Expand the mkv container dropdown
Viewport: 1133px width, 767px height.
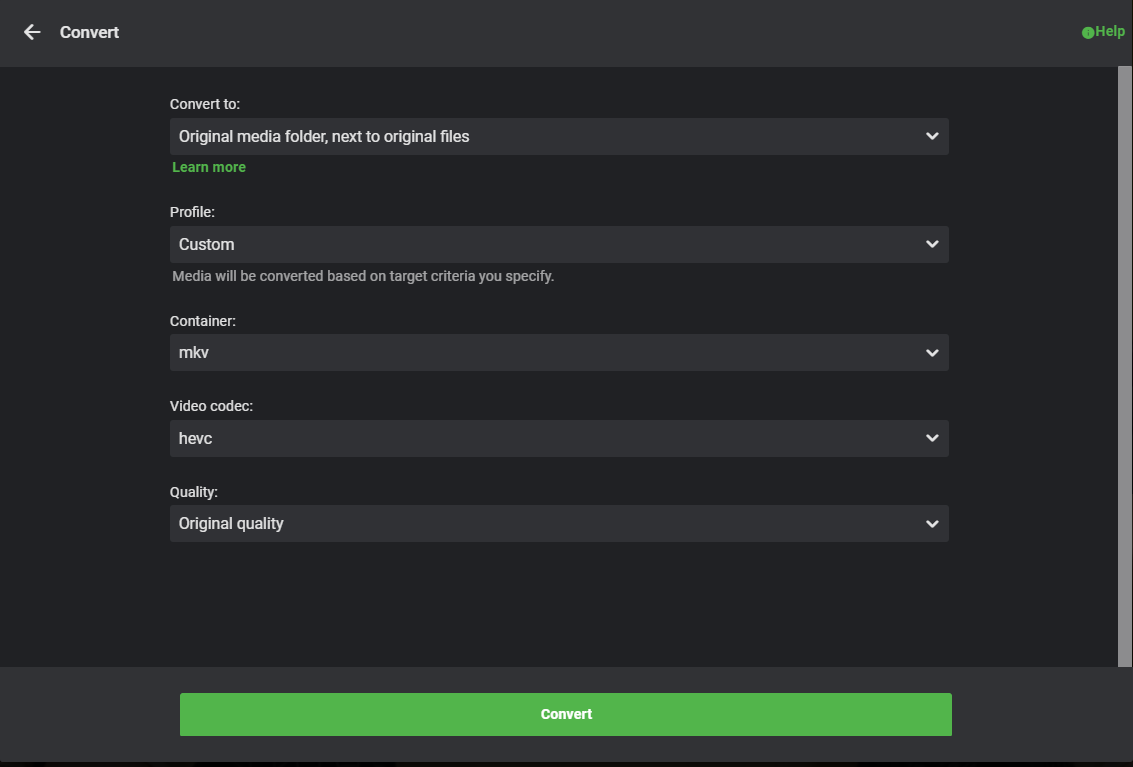[559, 353]
